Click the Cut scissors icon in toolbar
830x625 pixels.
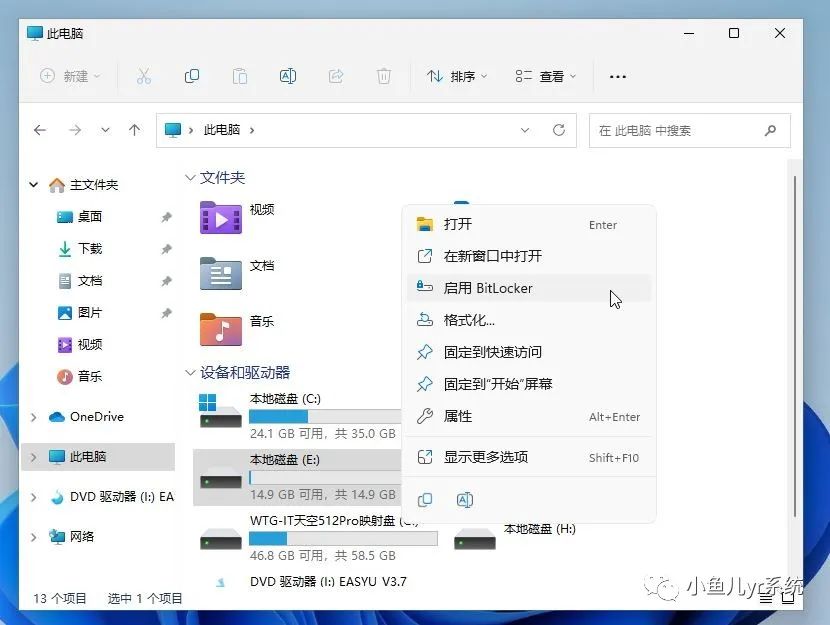pyautogui.click(x=143, y=76)
